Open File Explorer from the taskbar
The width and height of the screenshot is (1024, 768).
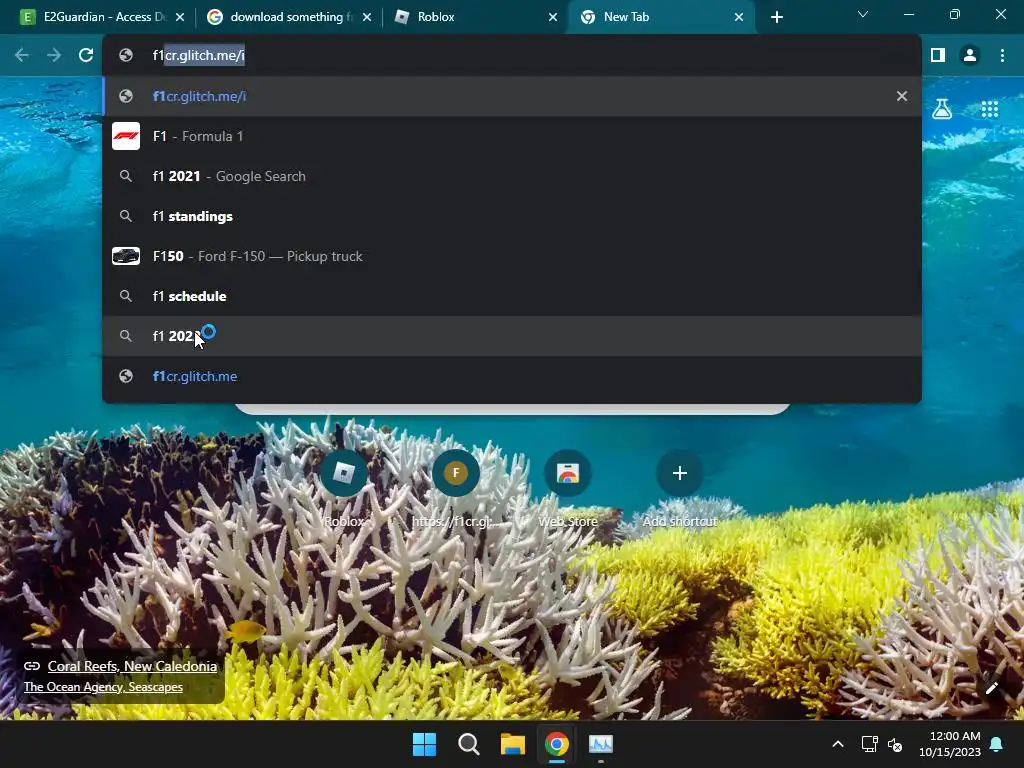pyautogui.click(x=513, y=744)
